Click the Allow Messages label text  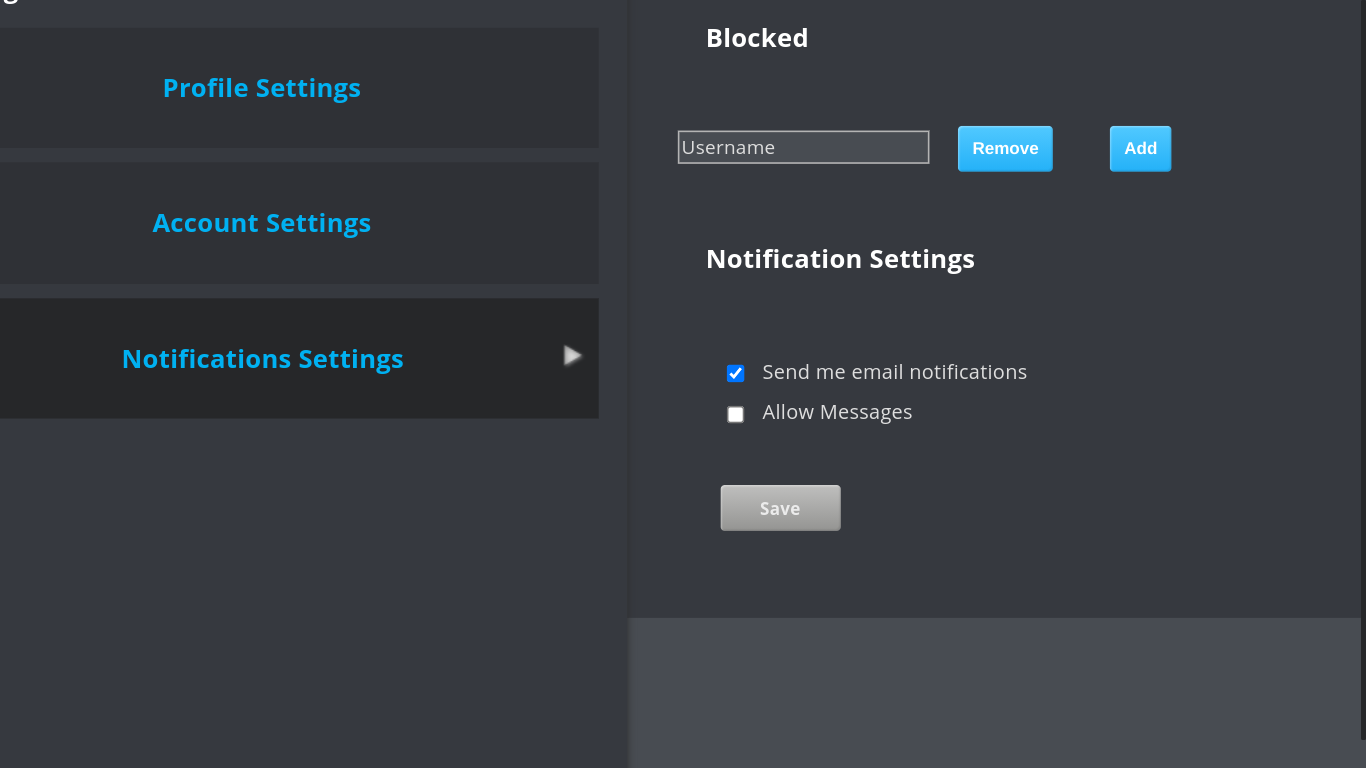point(837,412)
